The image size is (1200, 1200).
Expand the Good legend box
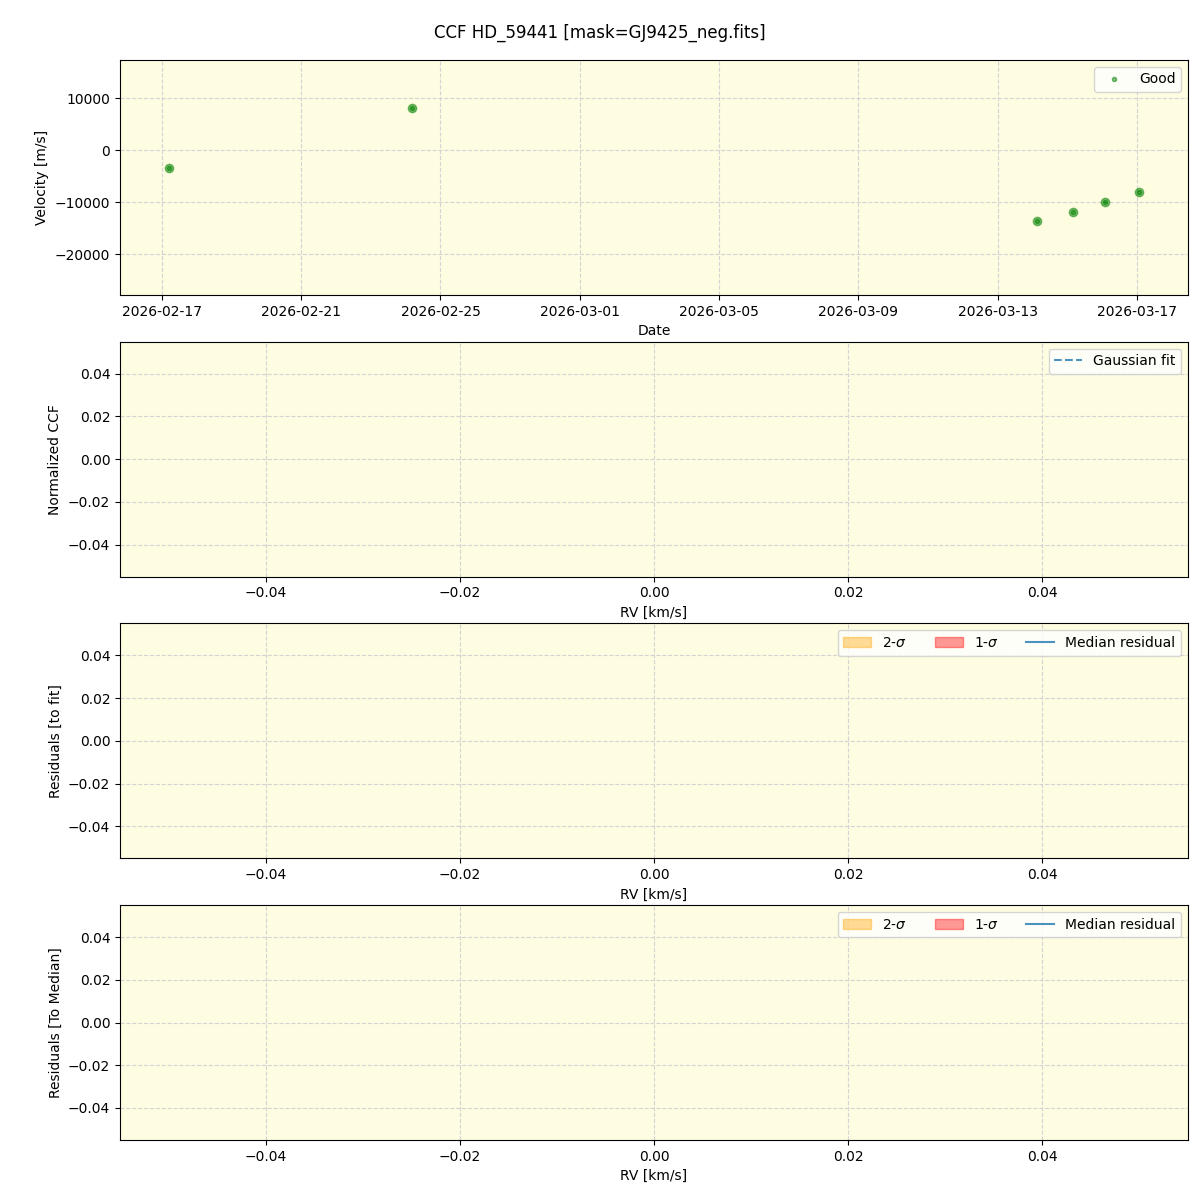pos(1136,79)
